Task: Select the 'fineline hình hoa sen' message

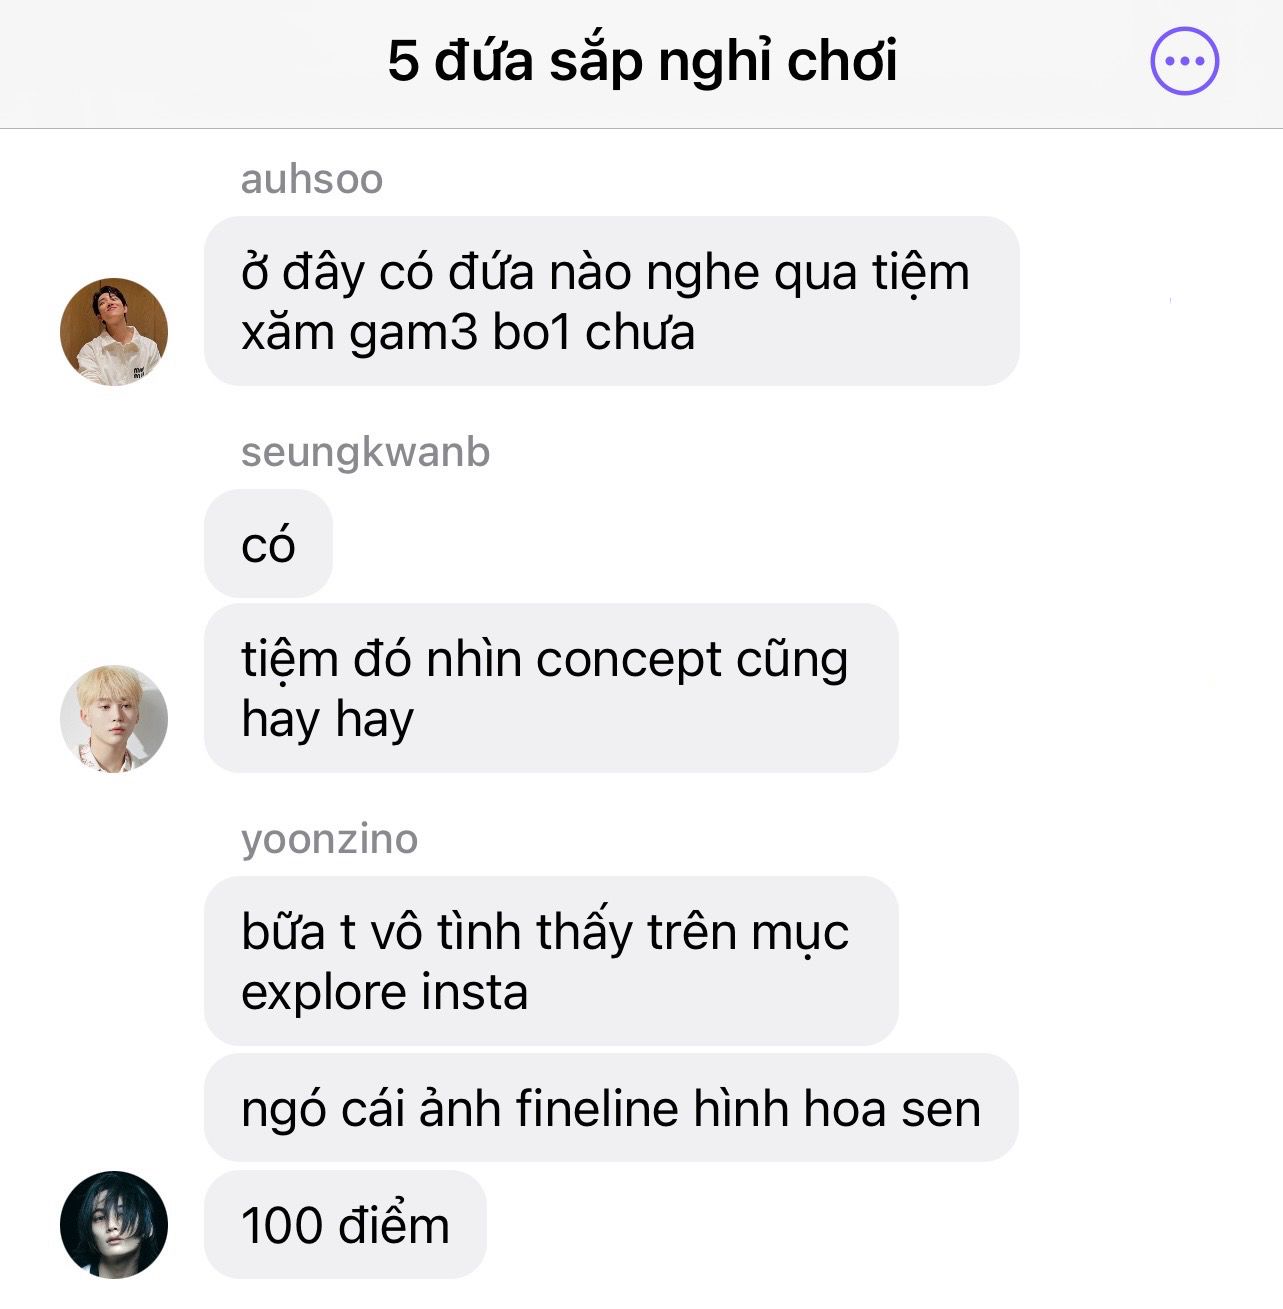Action: 611,1107
